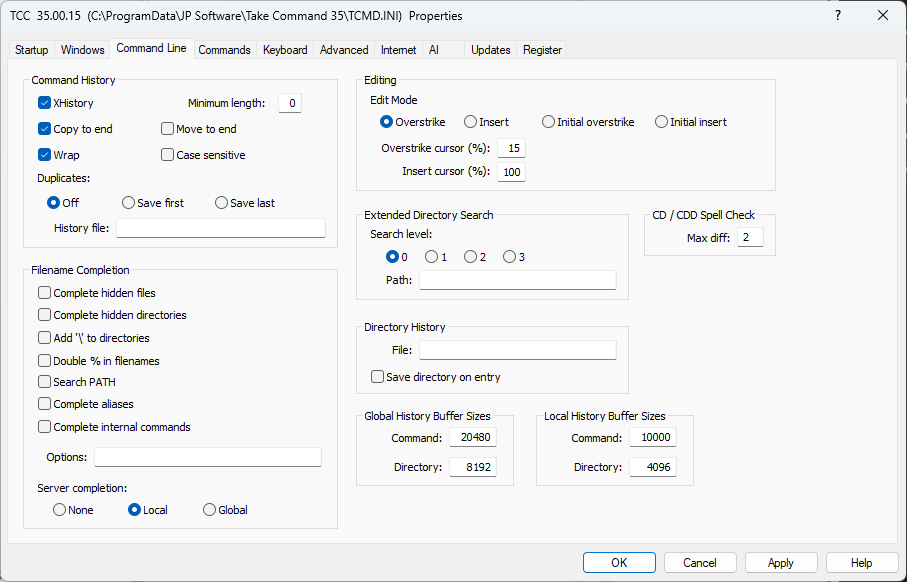This screenshot has height=582, width=907.
Task: Click the filename completion Options field
Action: 208,457
